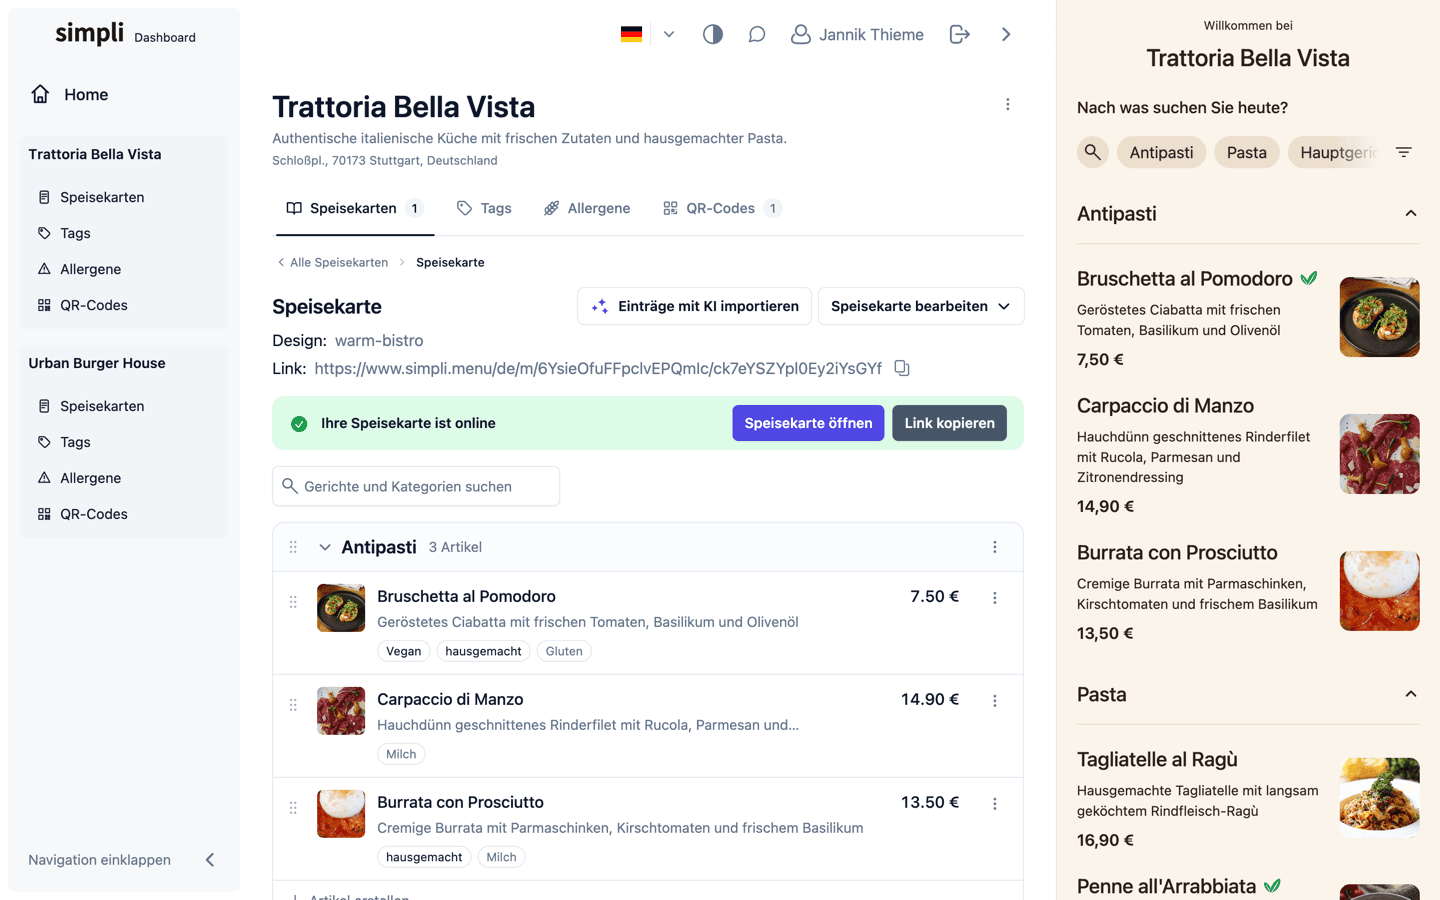Expand language dropdown arrow
The image size is (1440, 900).
click(x=669, y=34)
